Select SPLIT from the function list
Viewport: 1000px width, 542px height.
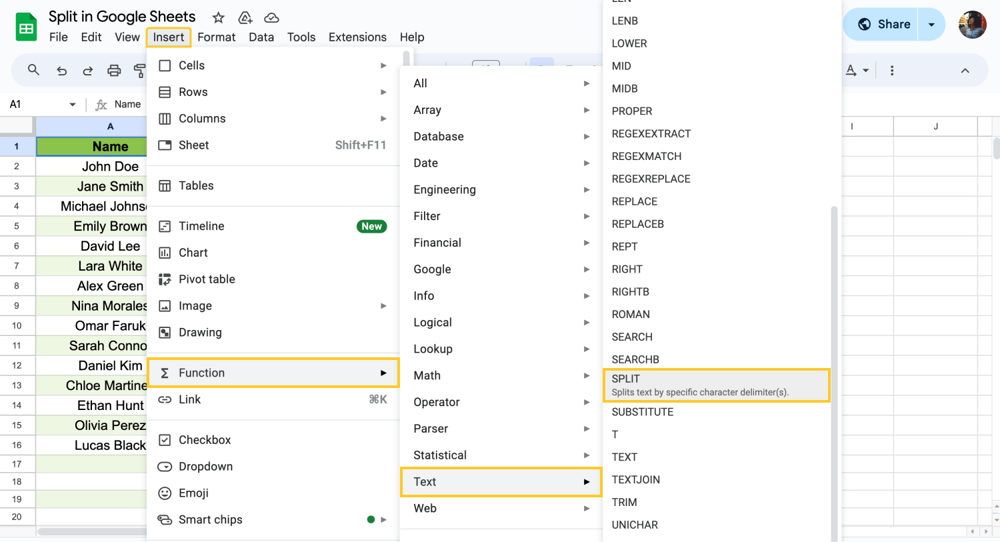click(716, 385)
